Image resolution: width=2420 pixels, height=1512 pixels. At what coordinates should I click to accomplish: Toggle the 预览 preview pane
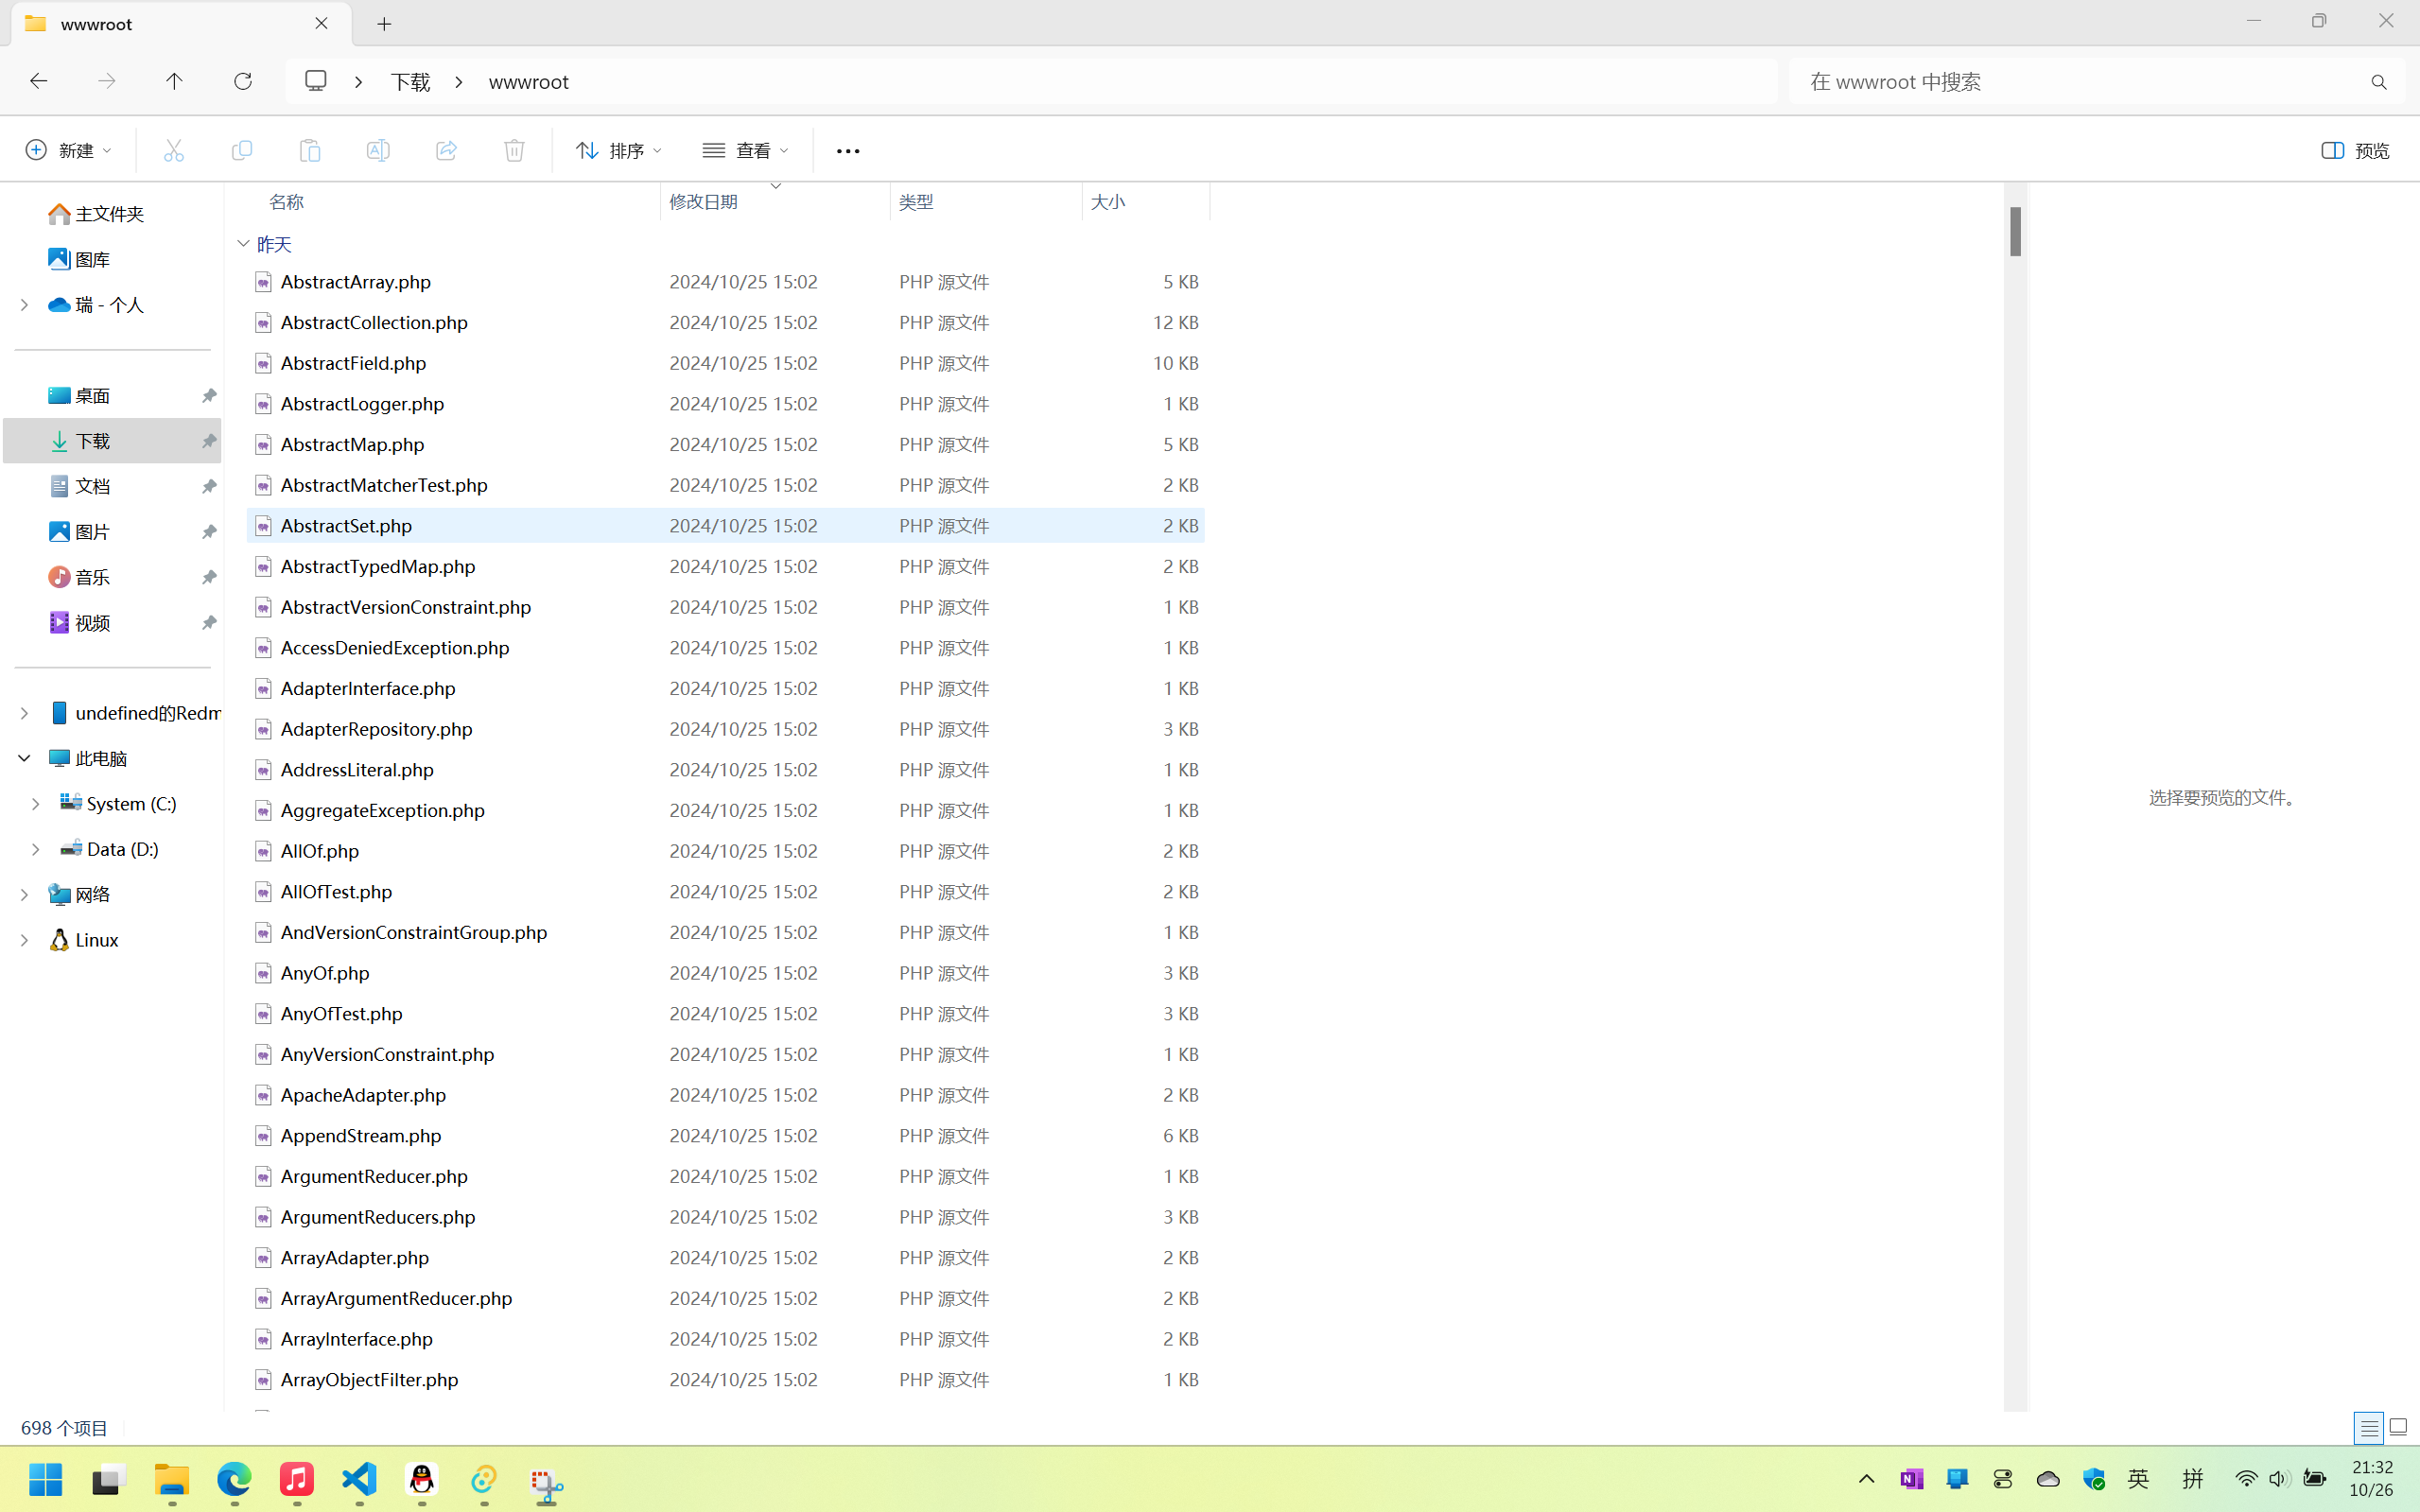(x=2355, y=150)
